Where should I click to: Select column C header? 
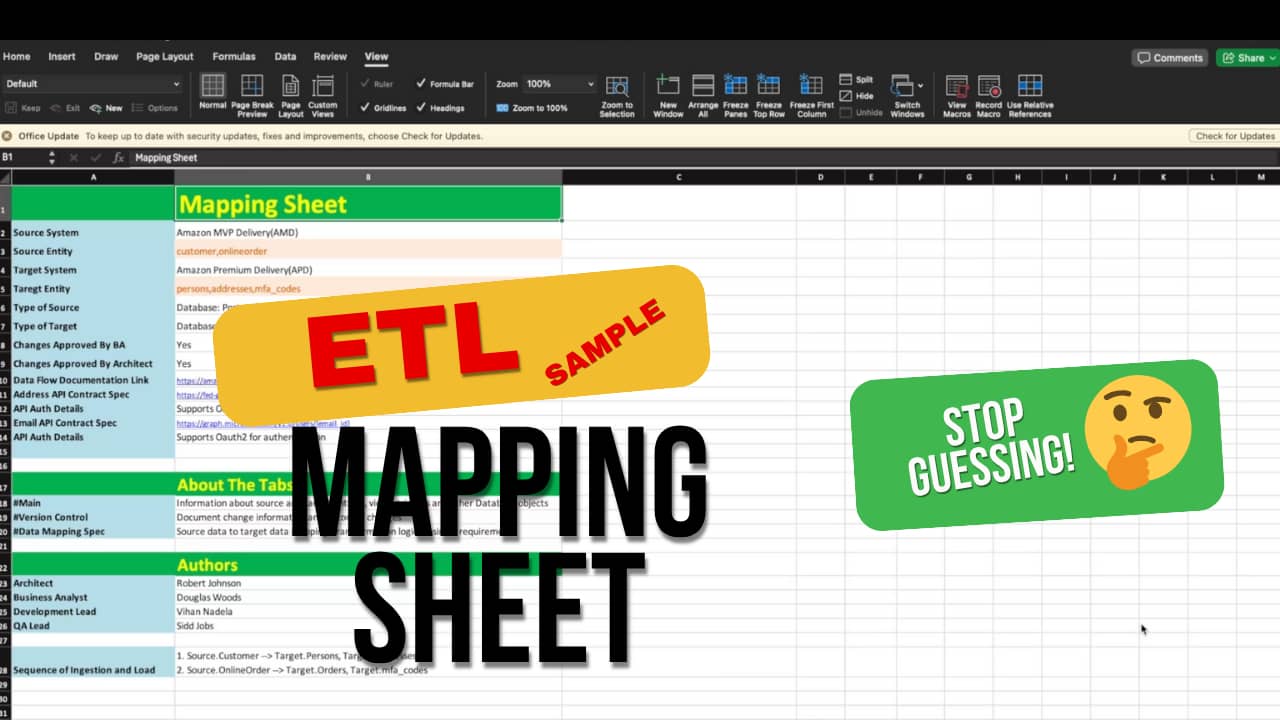point(679,177)
